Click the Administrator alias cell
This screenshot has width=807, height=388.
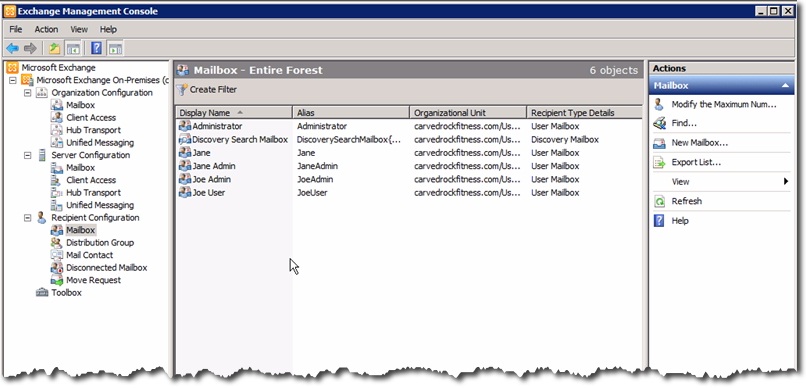[322, 126]
